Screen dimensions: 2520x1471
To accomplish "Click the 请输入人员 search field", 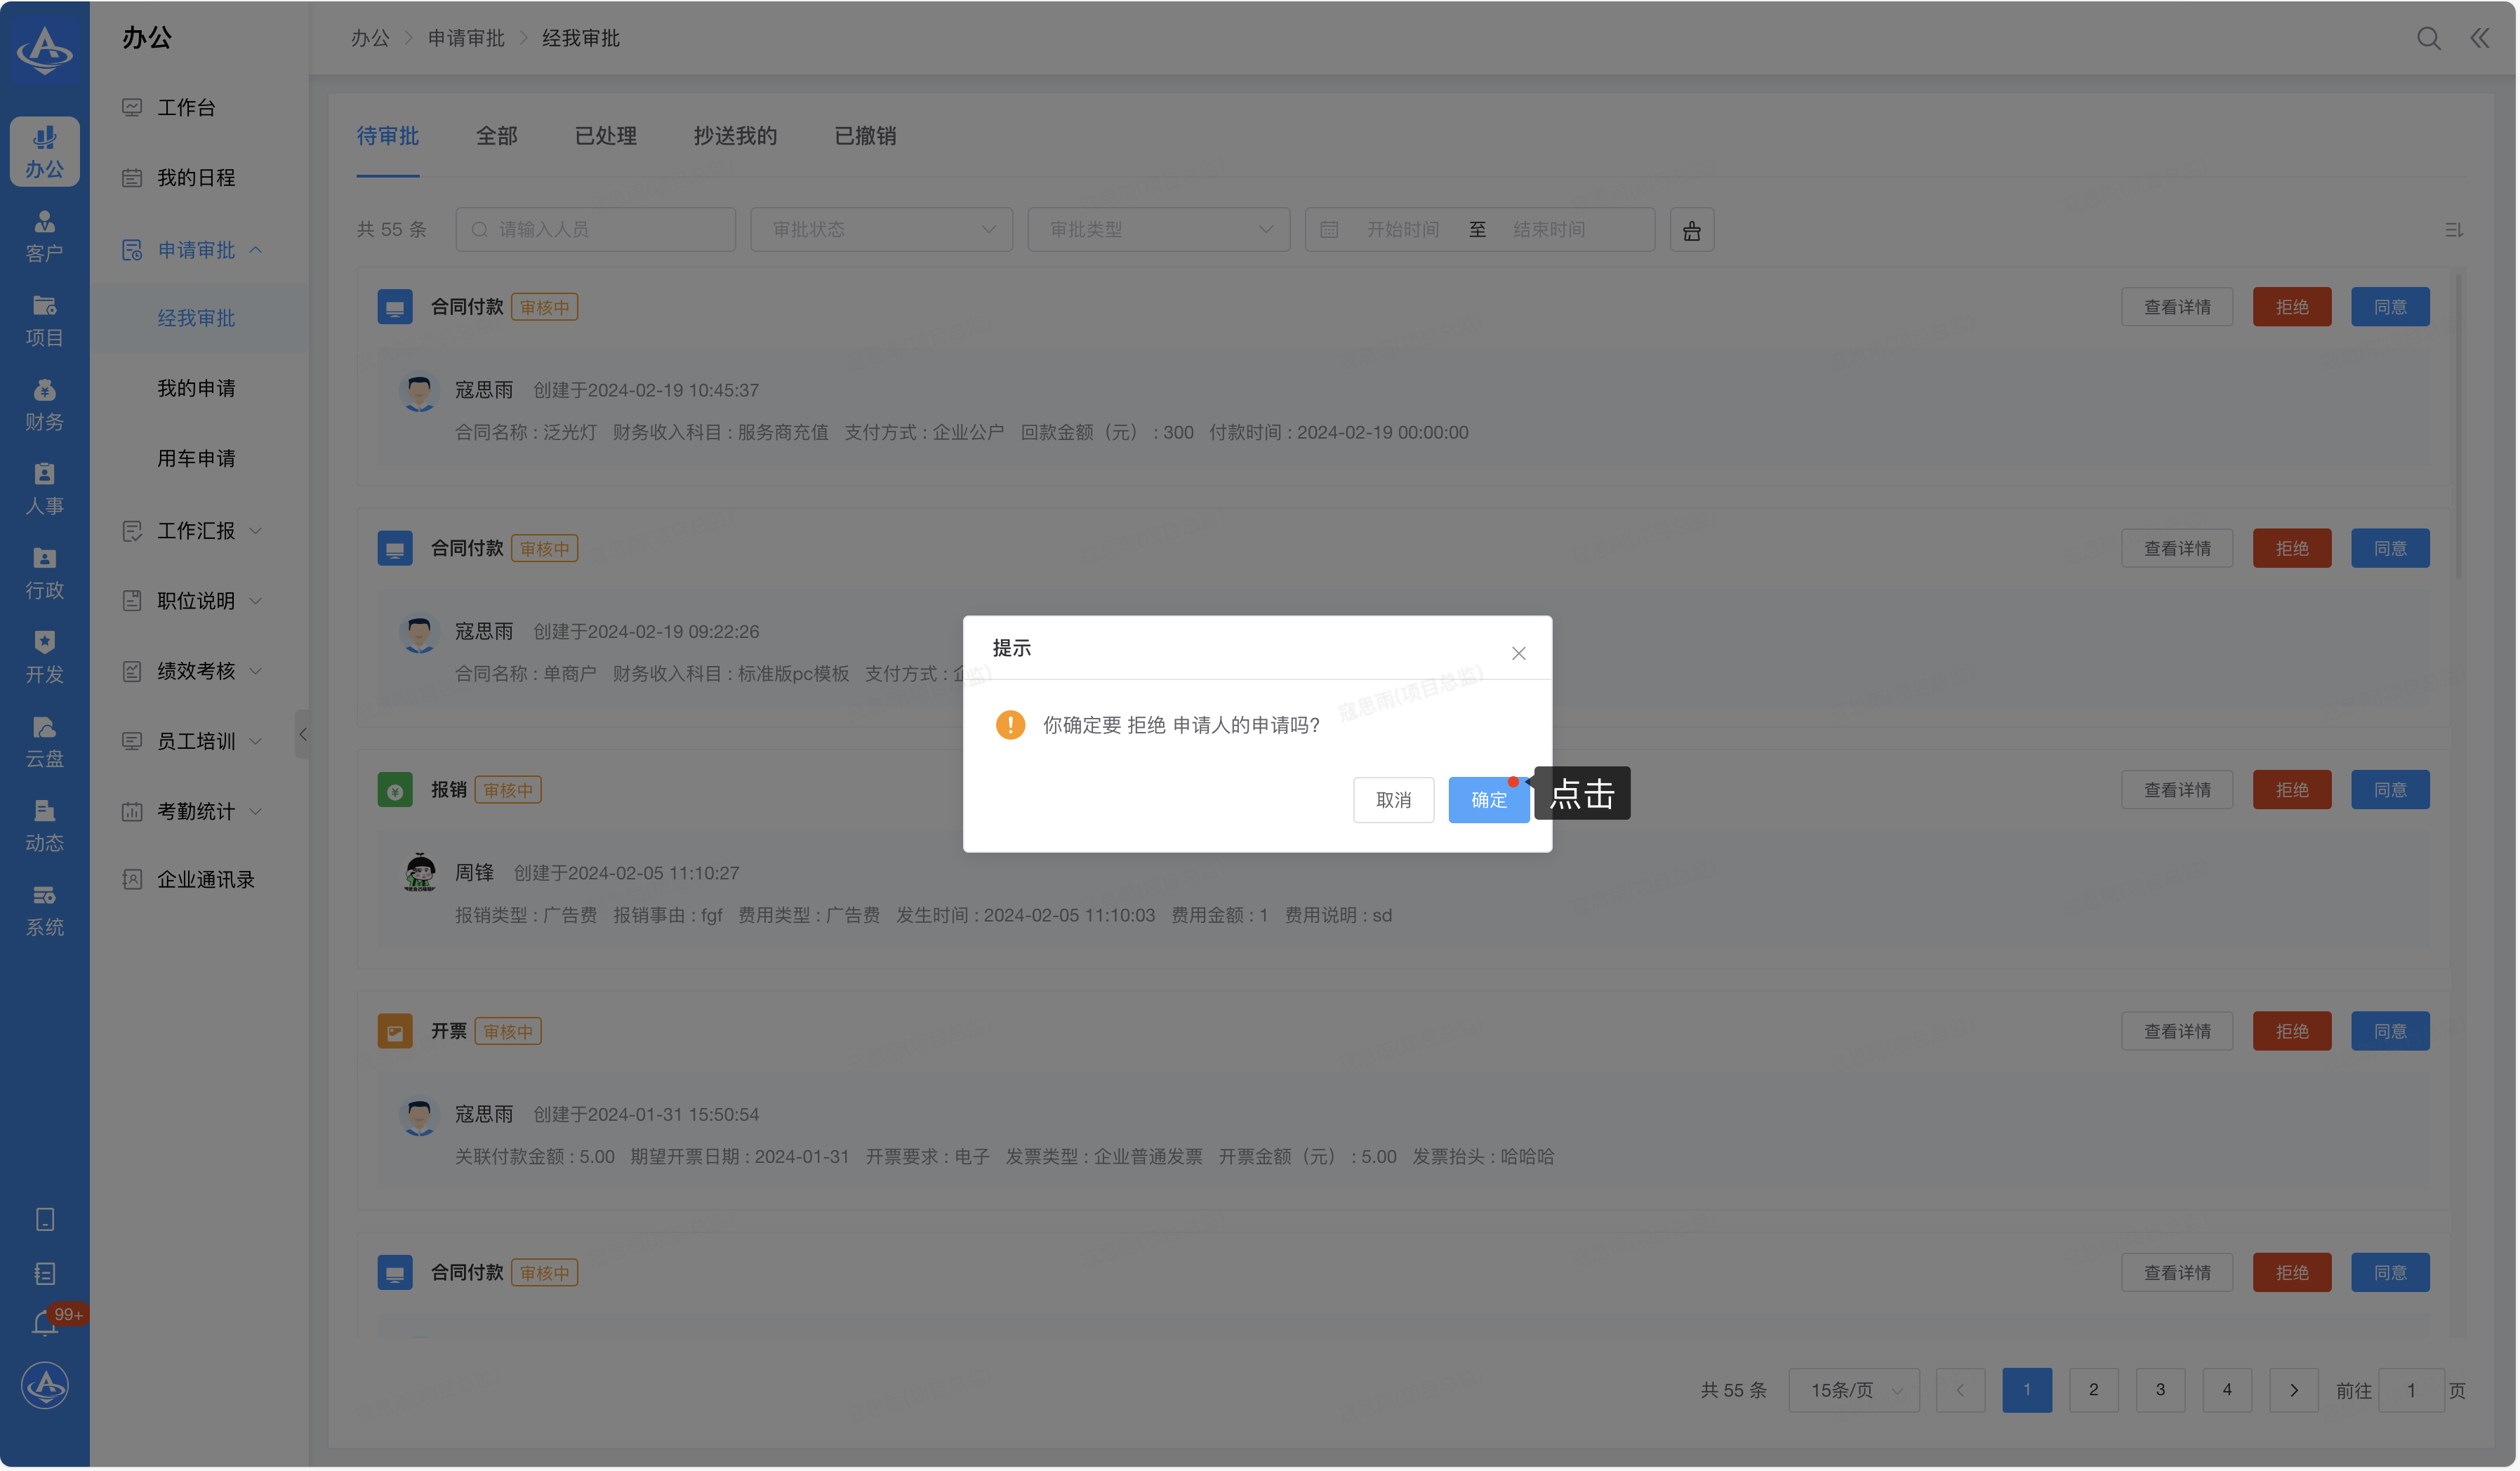I will click(x=596, y=230).
